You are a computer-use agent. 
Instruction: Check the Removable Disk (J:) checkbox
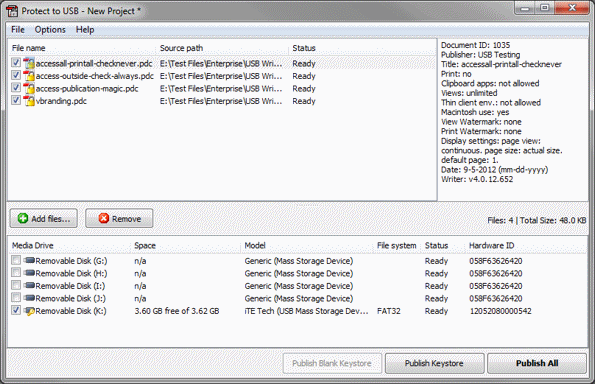click(x=16, y=297)
